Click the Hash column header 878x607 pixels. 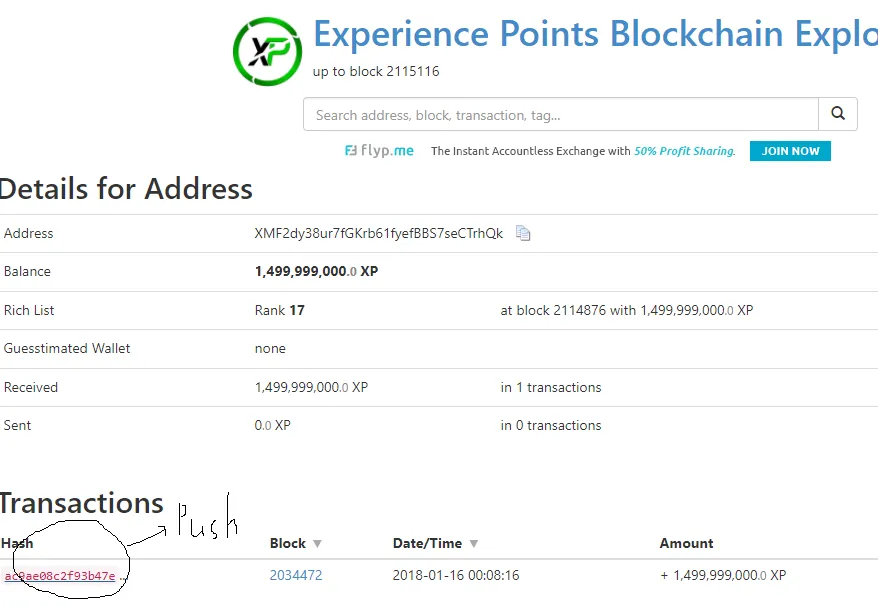click(17, 543)
